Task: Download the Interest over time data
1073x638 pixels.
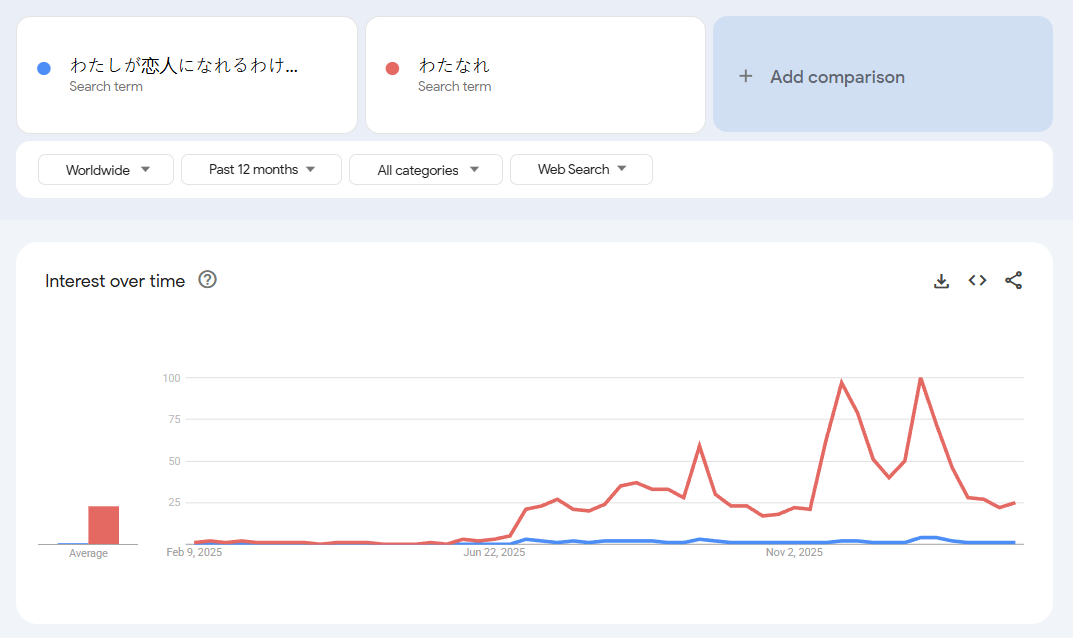Action: pos(942,281)
